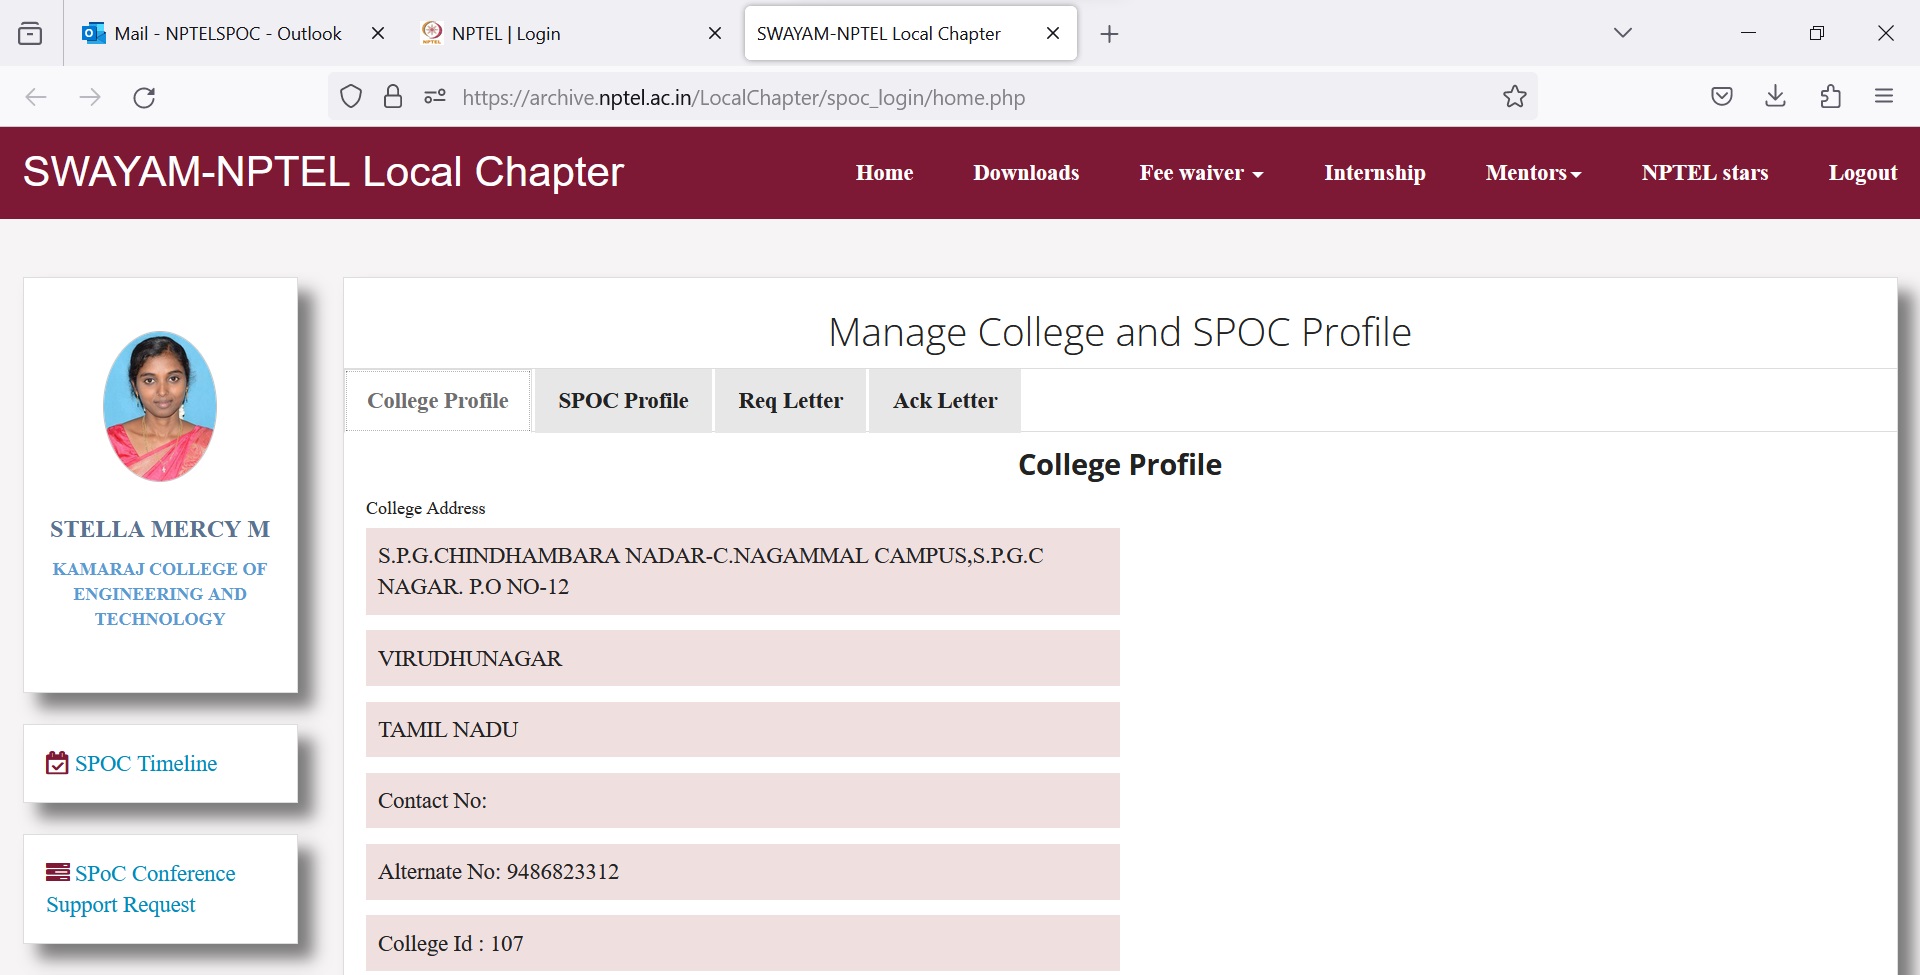
Task: Click the Manage College and SPOC Profile heading
Action: click(x=1120, y=332)
